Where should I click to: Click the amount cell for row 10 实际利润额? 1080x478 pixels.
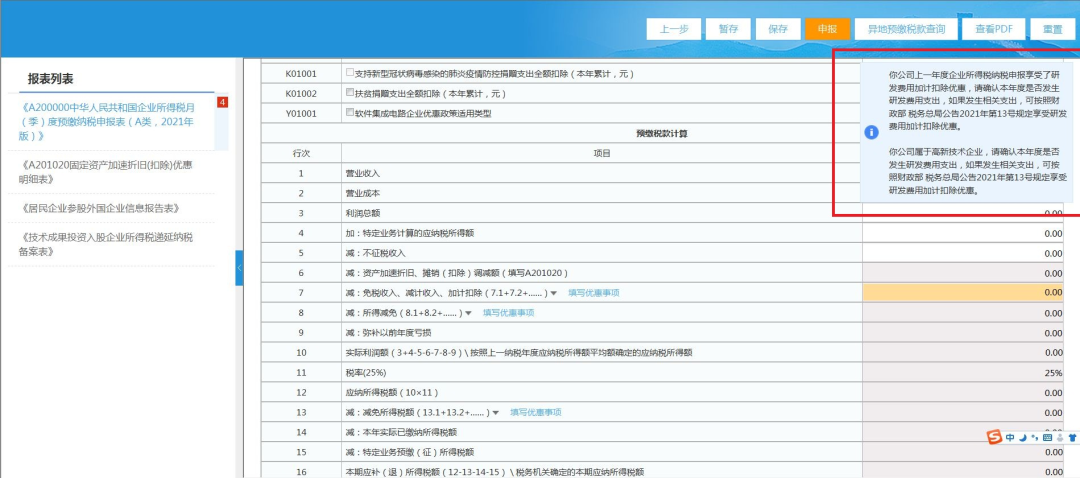963,353
